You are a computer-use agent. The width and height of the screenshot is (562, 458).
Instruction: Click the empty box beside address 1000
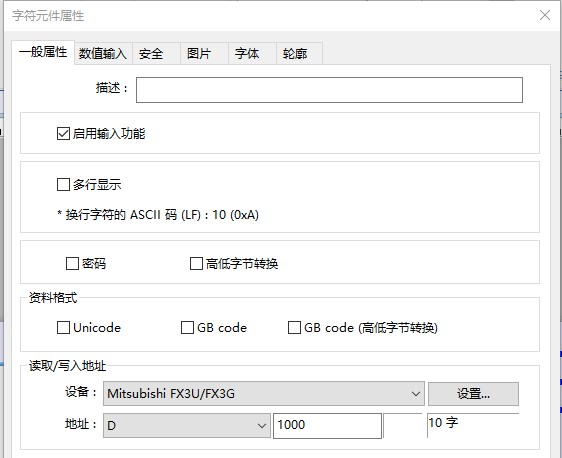coord(403,425)
